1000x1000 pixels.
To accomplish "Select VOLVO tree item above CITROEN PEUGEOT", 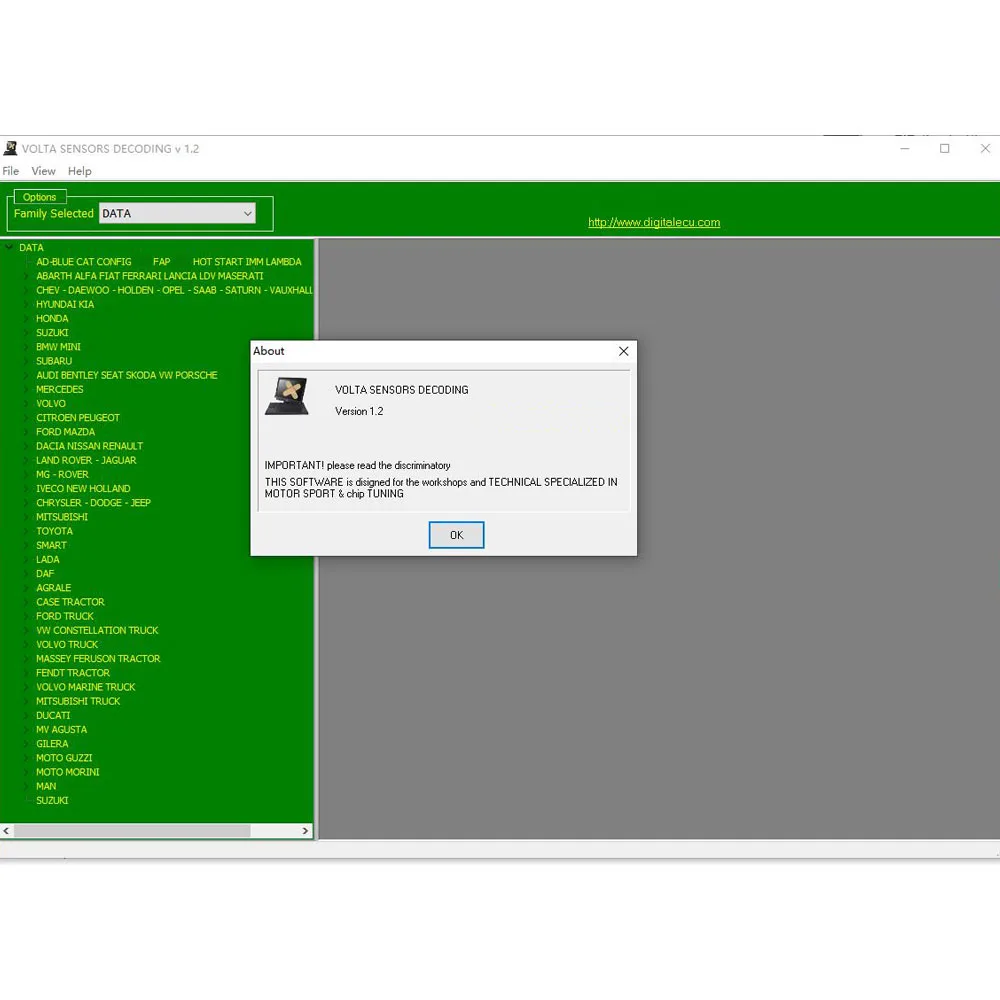I will 50,403.
